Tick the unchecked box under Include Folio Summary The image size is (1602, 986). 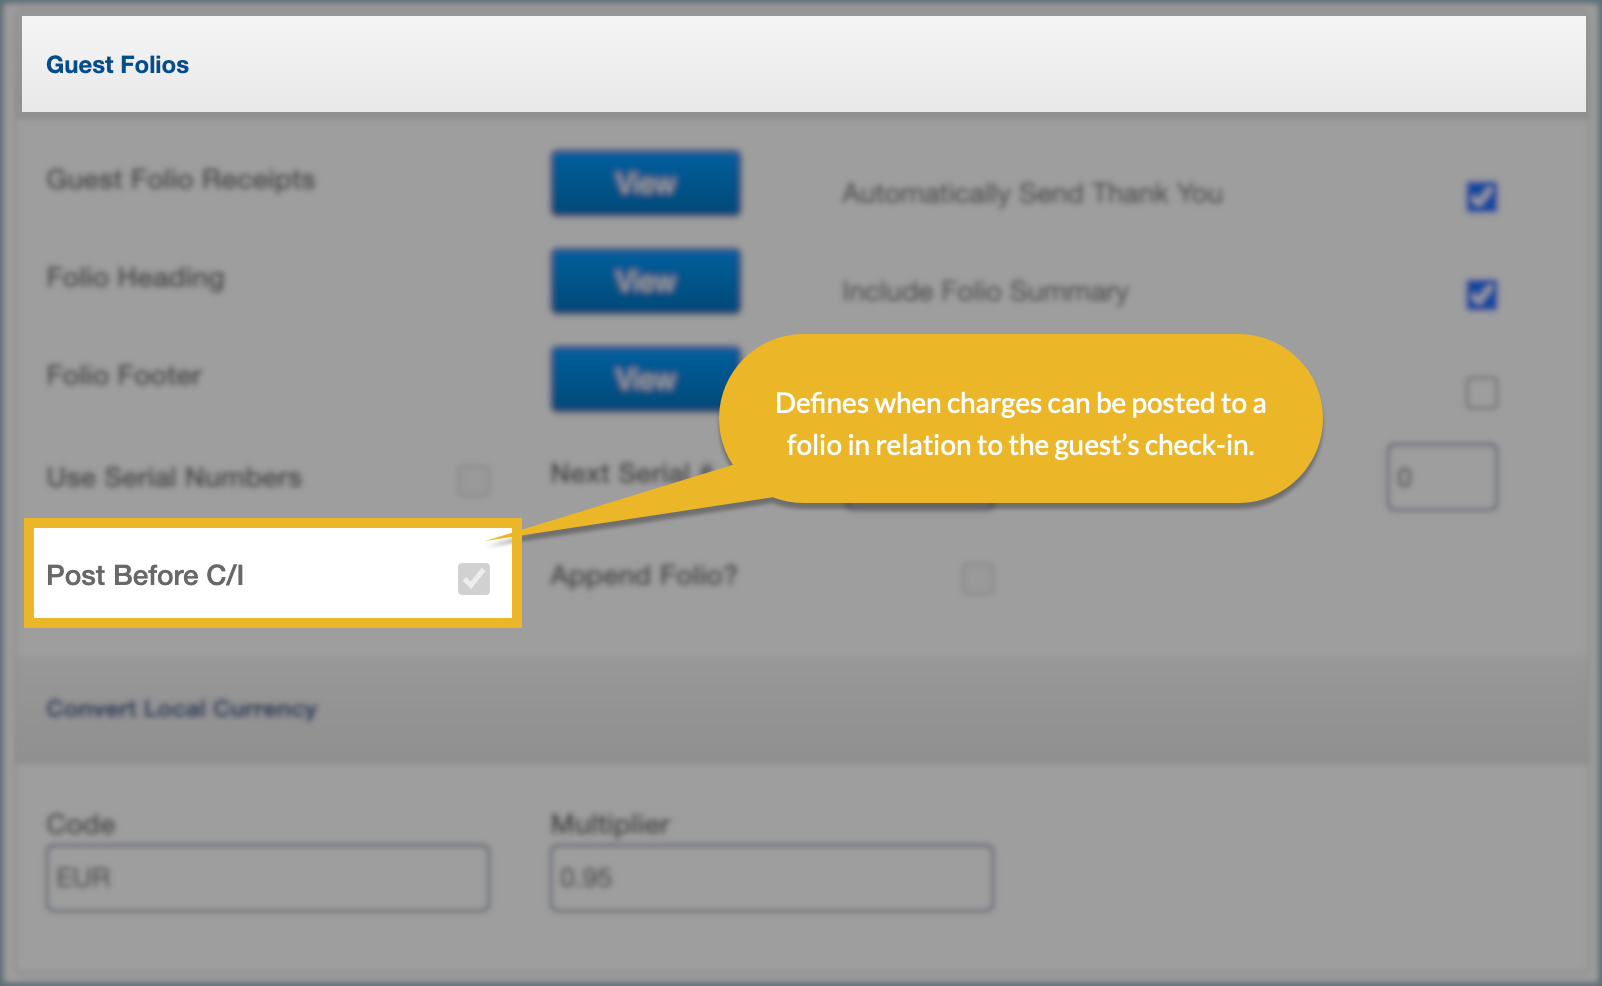pyautogui.click(x=1481, y=392)
